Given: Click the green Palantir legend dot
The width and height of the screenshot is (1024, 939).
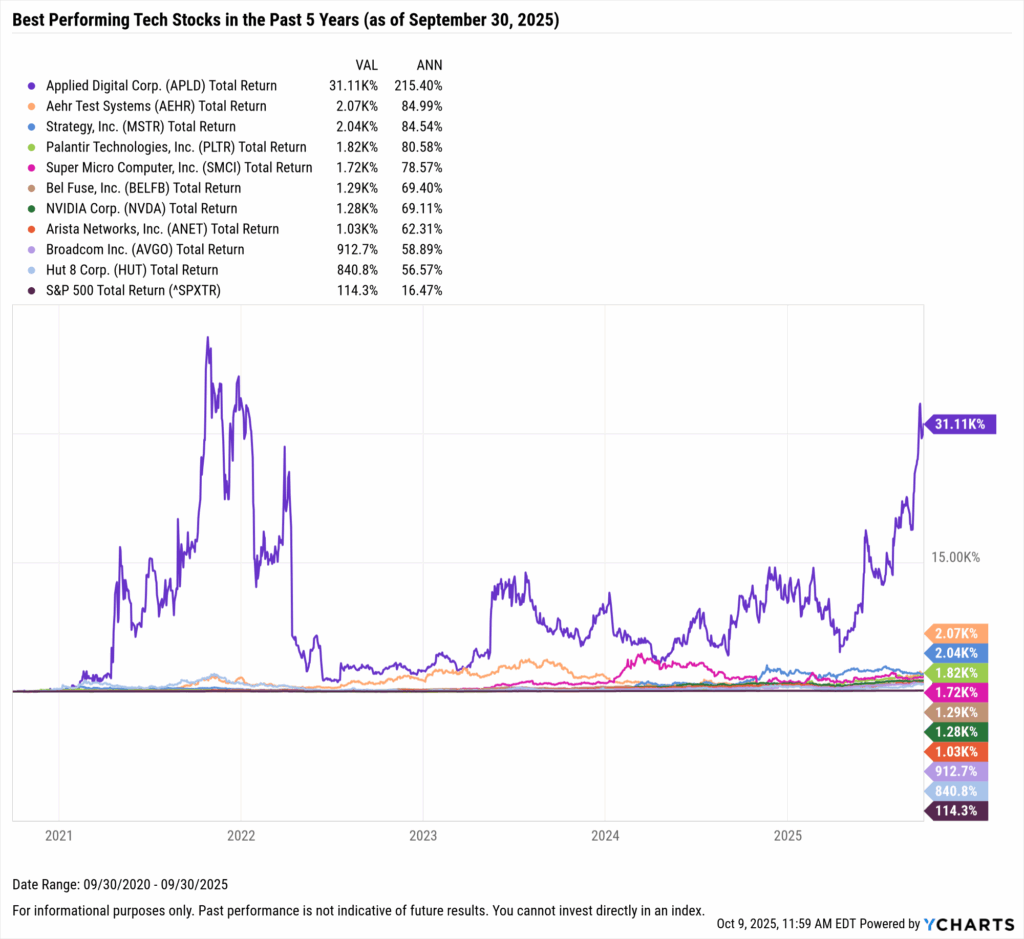Looking at the screenshot, I should coord(35,147).
